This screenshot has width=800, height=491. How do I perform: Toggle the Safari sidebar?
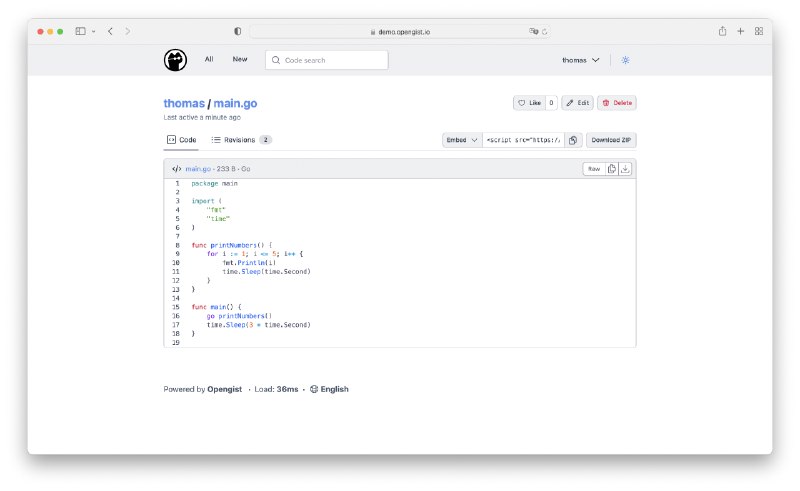click(x=81, y=31)
